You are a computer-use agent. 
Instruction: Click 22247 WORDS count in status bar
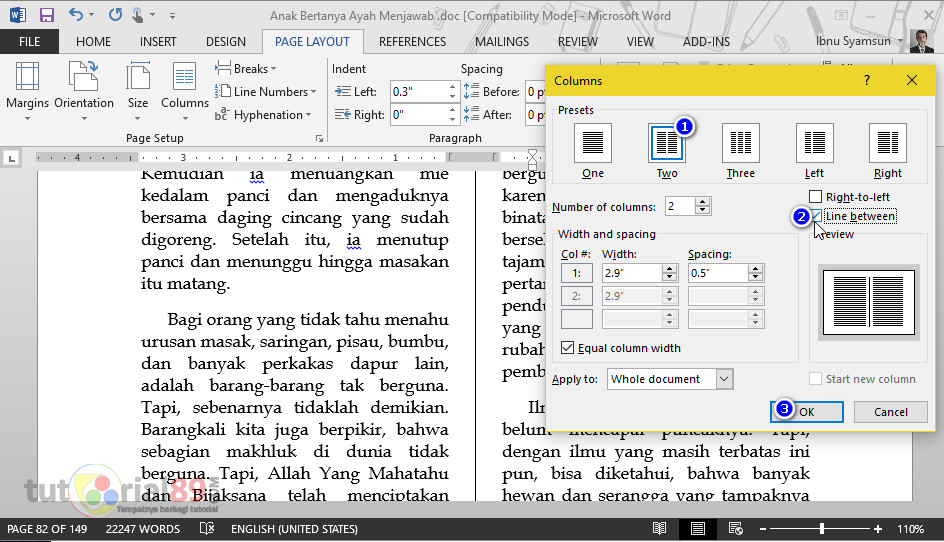143,529
